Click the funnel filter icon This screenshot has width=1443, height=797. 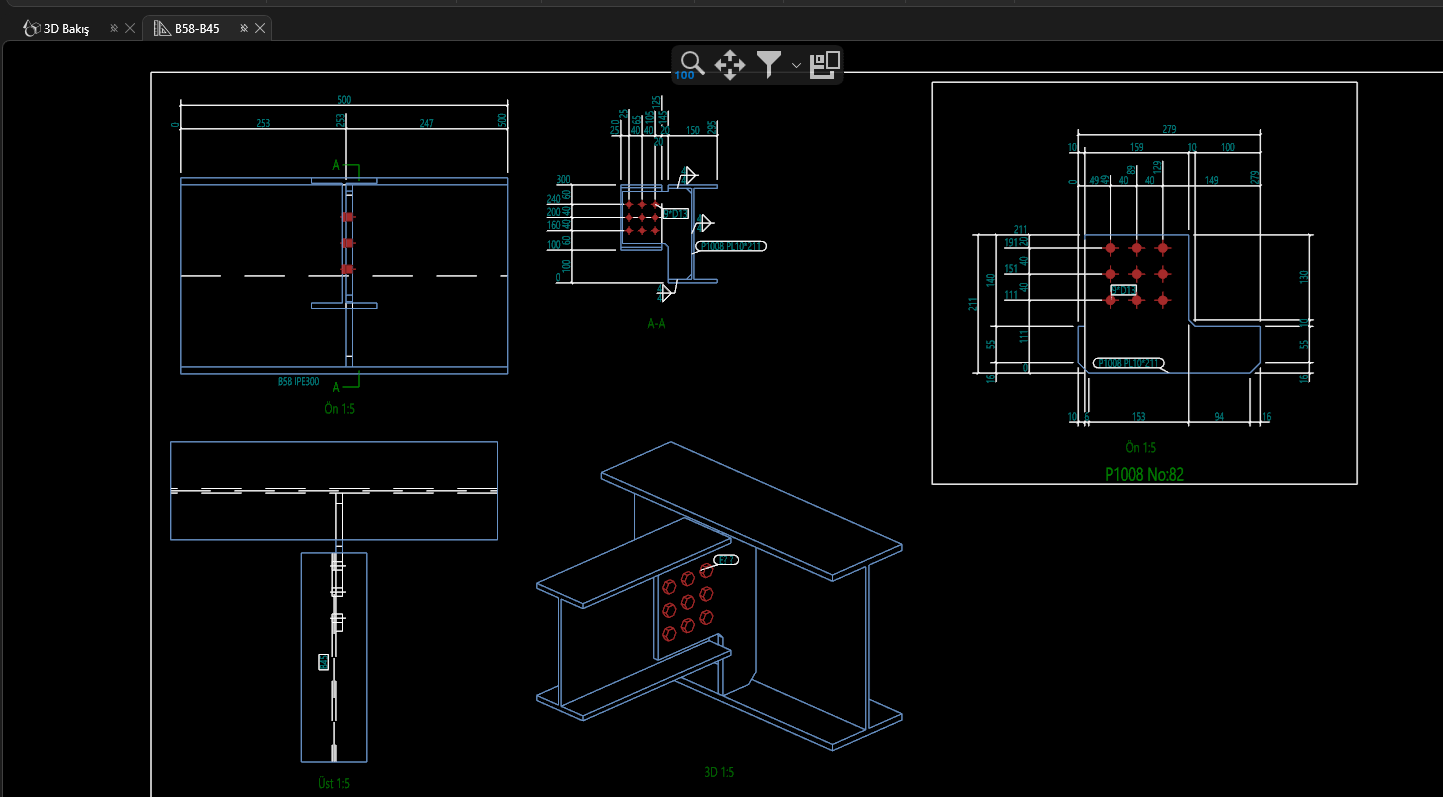tap(768, 65)
